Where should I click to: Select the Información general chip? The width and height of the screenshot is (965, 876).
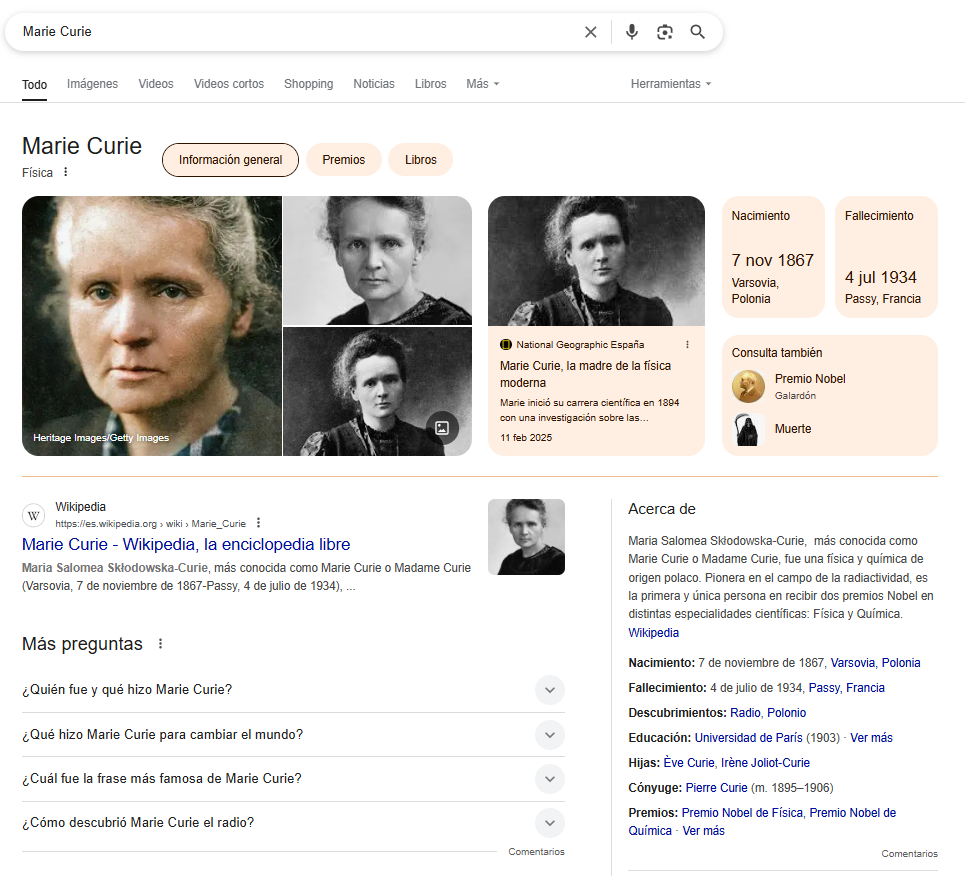click(x=230, y=160)
